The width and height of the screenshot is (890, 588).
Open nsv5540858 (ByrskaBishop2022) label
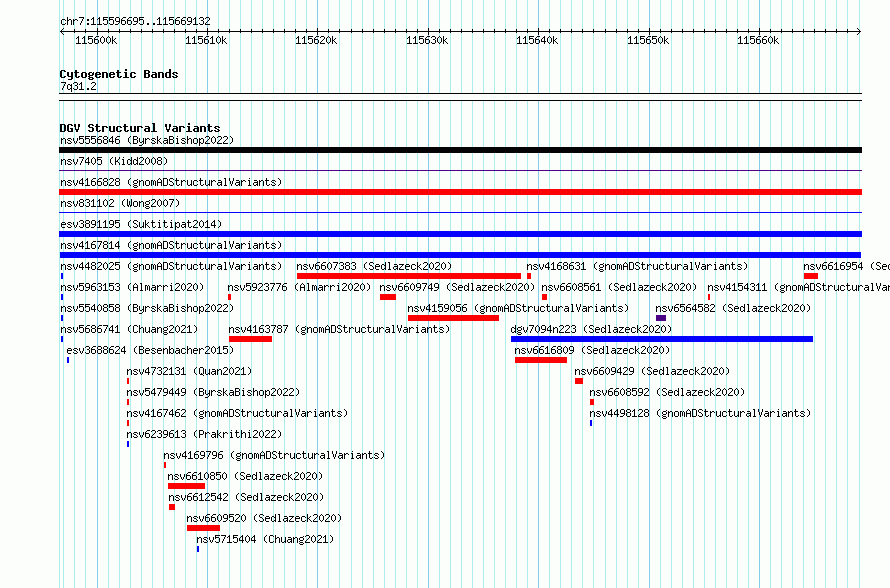pos(147,308)
